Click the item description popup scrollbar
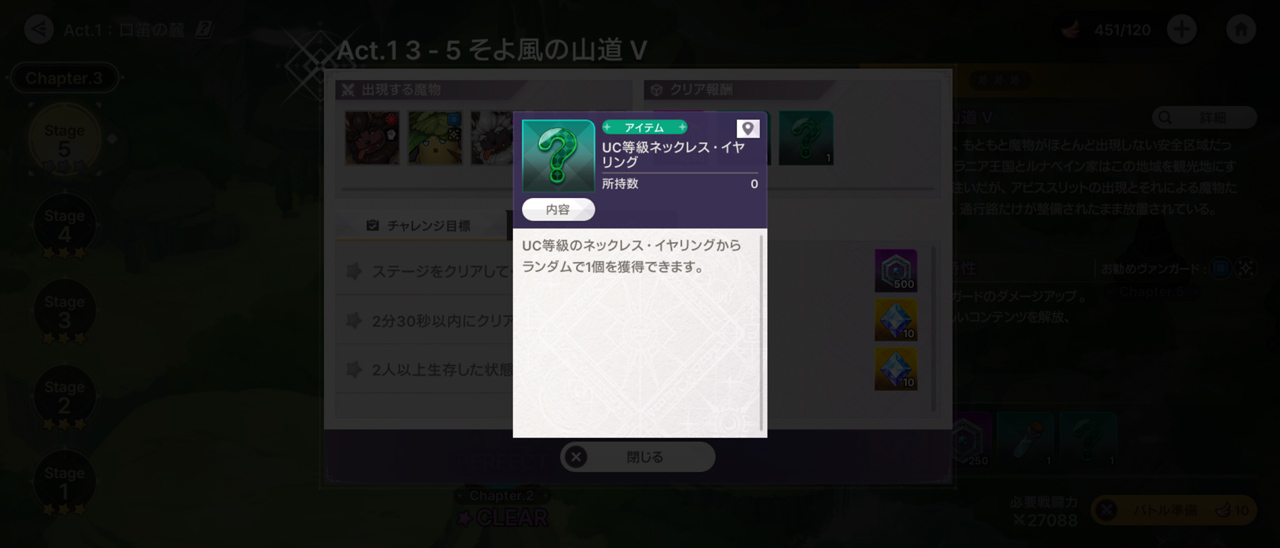This screenshot has height=548, width=1280. (x=762, y=333)
